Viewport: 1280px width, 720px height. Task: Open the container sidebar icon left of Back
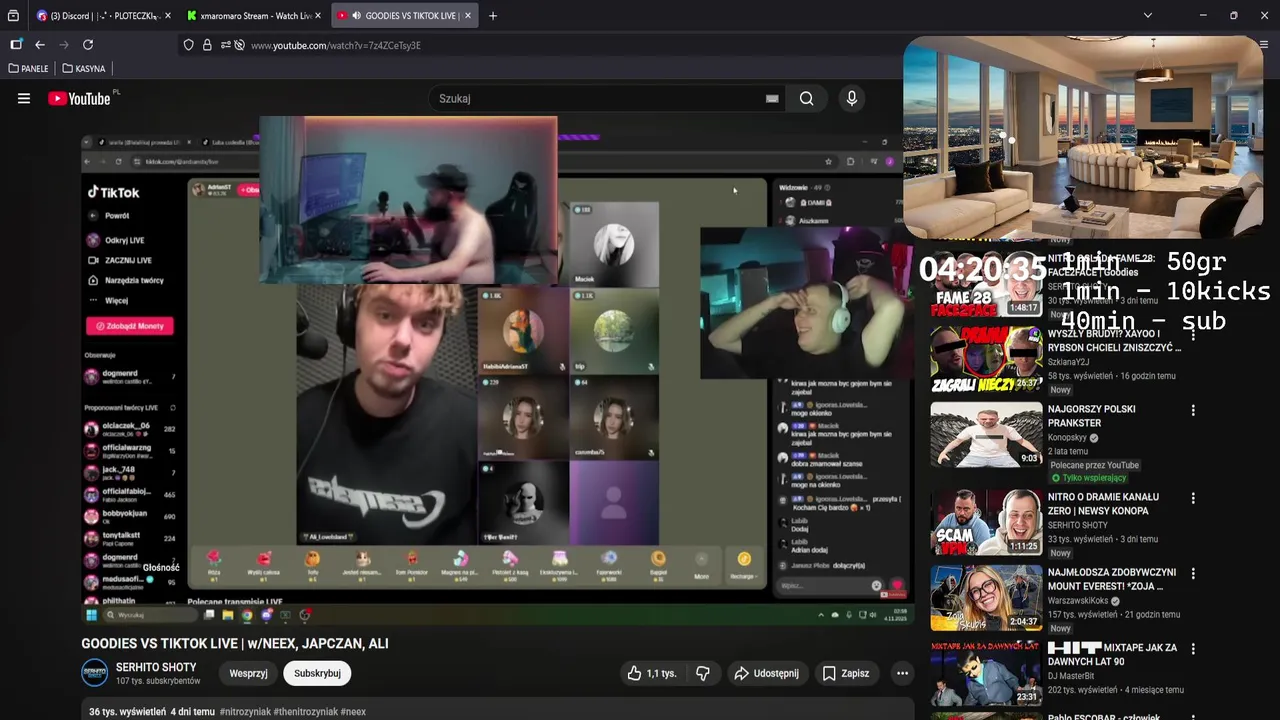coord(16,45)
